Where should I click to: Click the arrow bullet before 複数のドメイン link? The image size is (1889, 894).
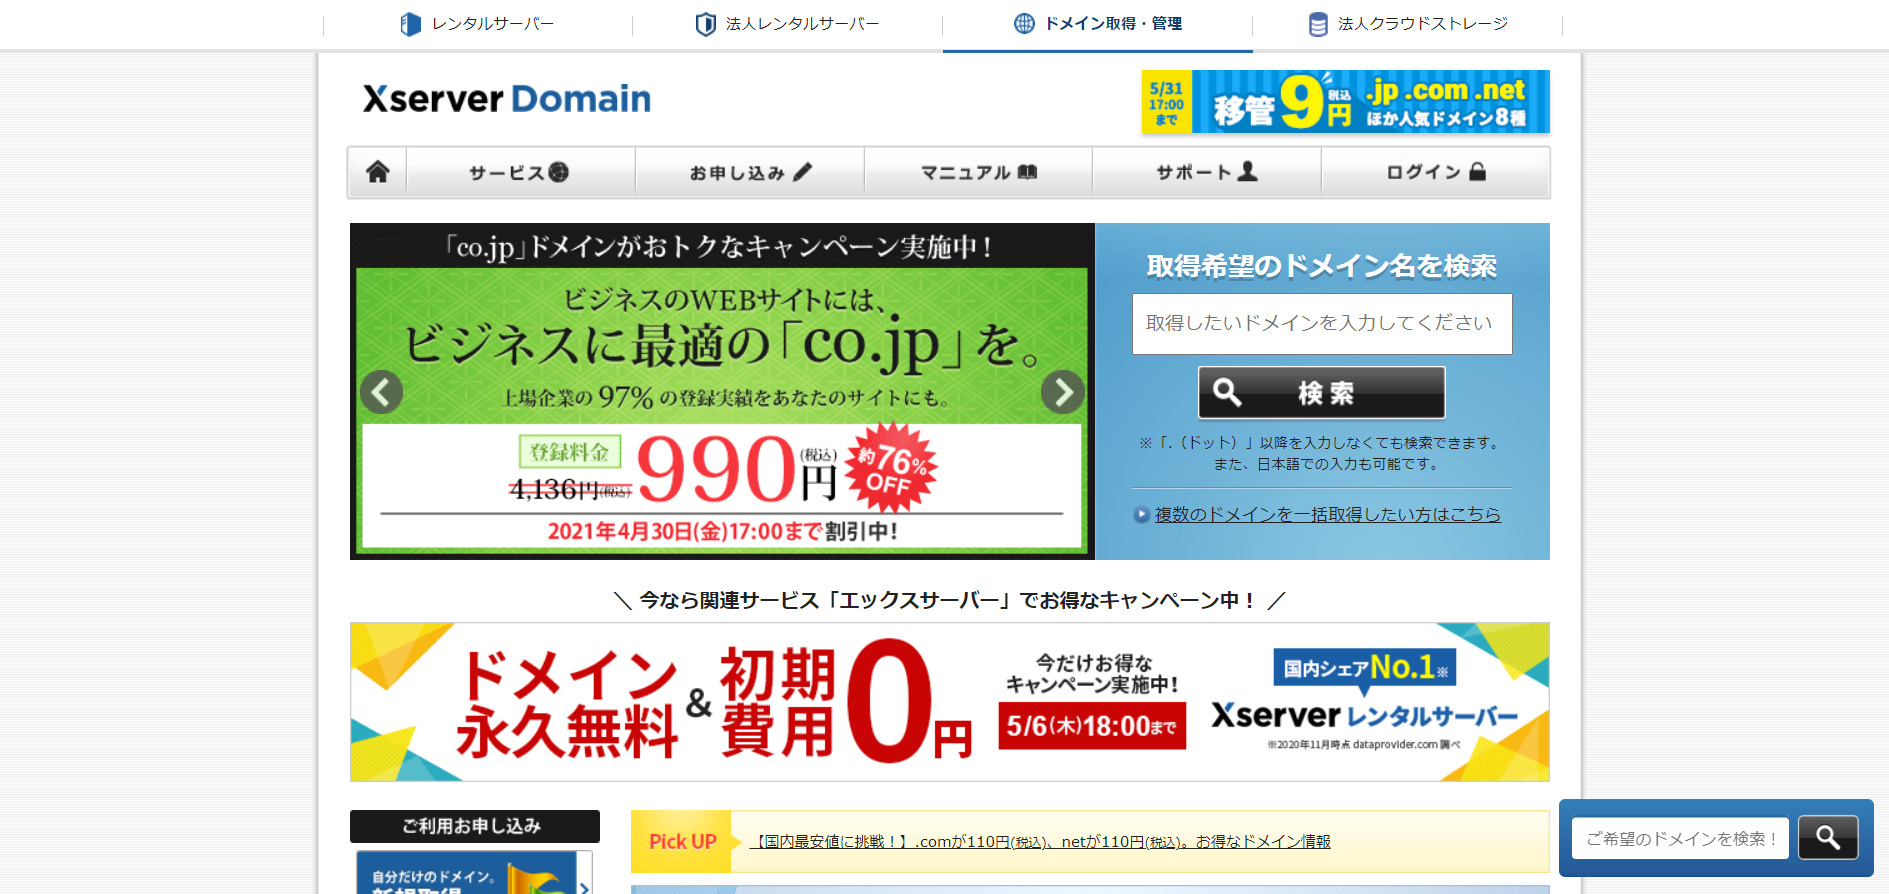click(1141, 515)
